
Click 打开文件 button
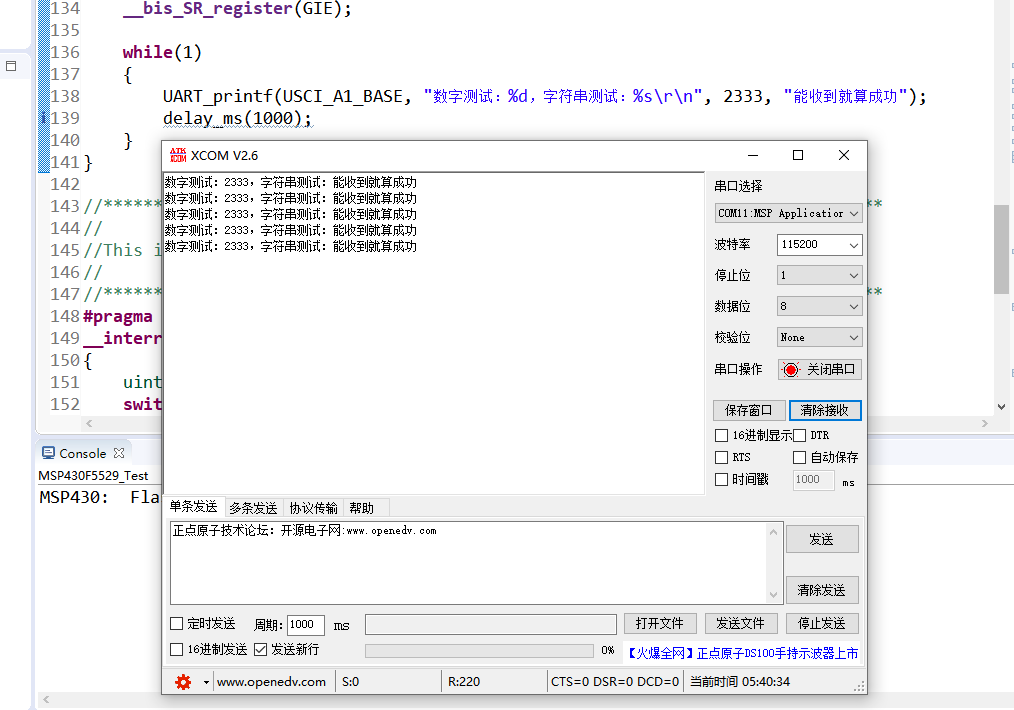click(x=660, y=623)
